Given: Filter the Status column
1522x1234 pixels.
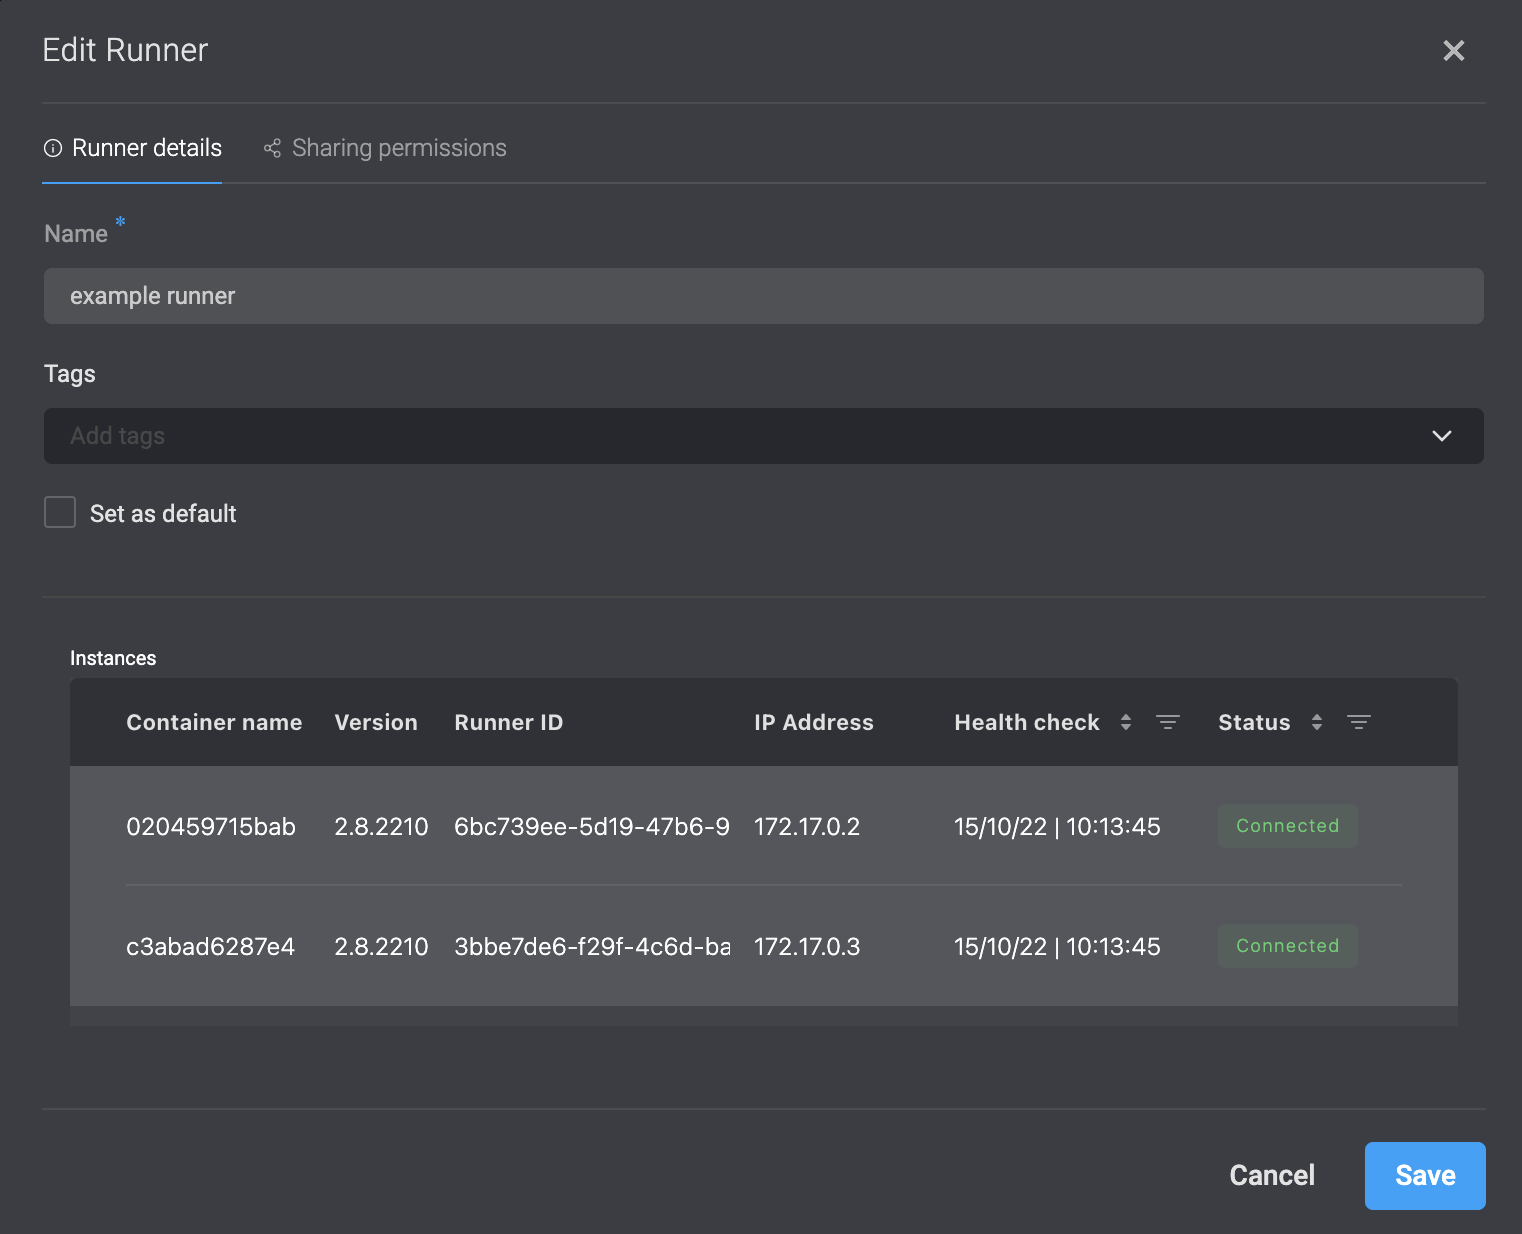Looking at the screenshot, I should tap(1358, 722).
